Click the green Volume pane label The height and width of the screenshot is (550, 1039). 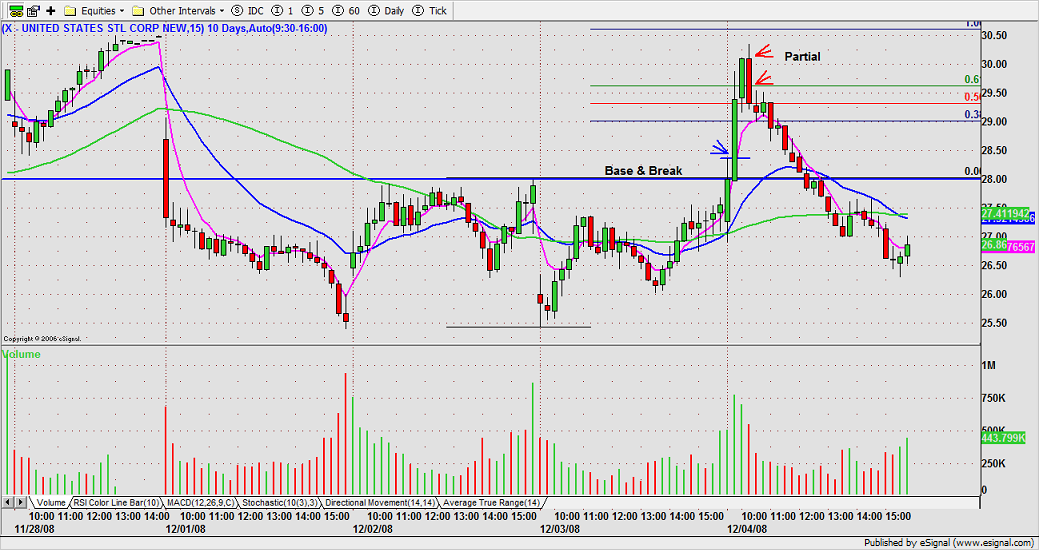coord(22,355)
